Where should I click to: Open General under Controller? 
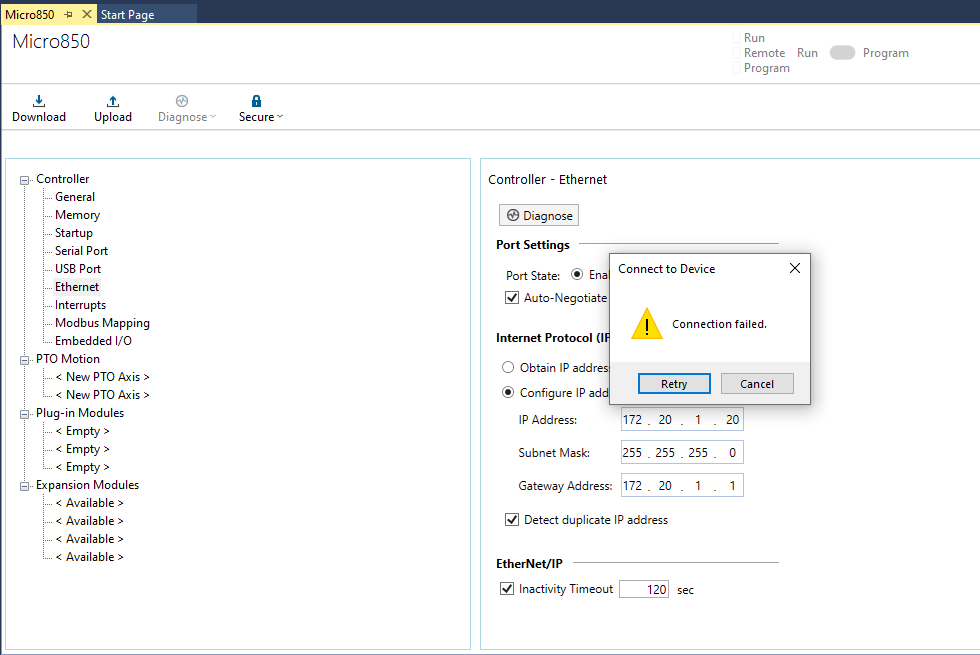[75, 197]
